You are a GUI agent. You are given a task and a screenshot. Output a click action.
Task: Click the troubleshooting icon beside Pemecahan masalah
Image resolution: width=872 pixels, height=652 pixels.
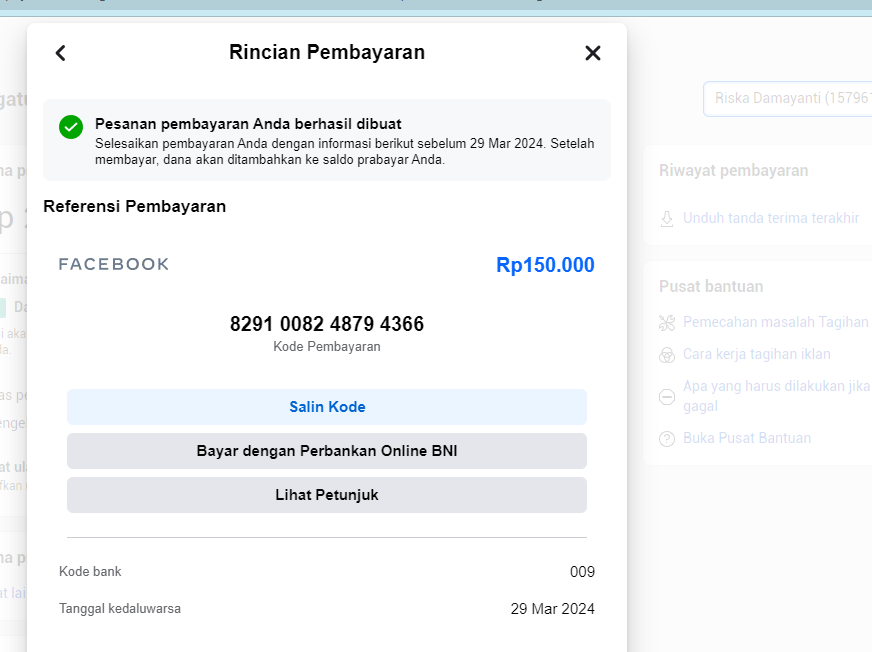point(667,323)
